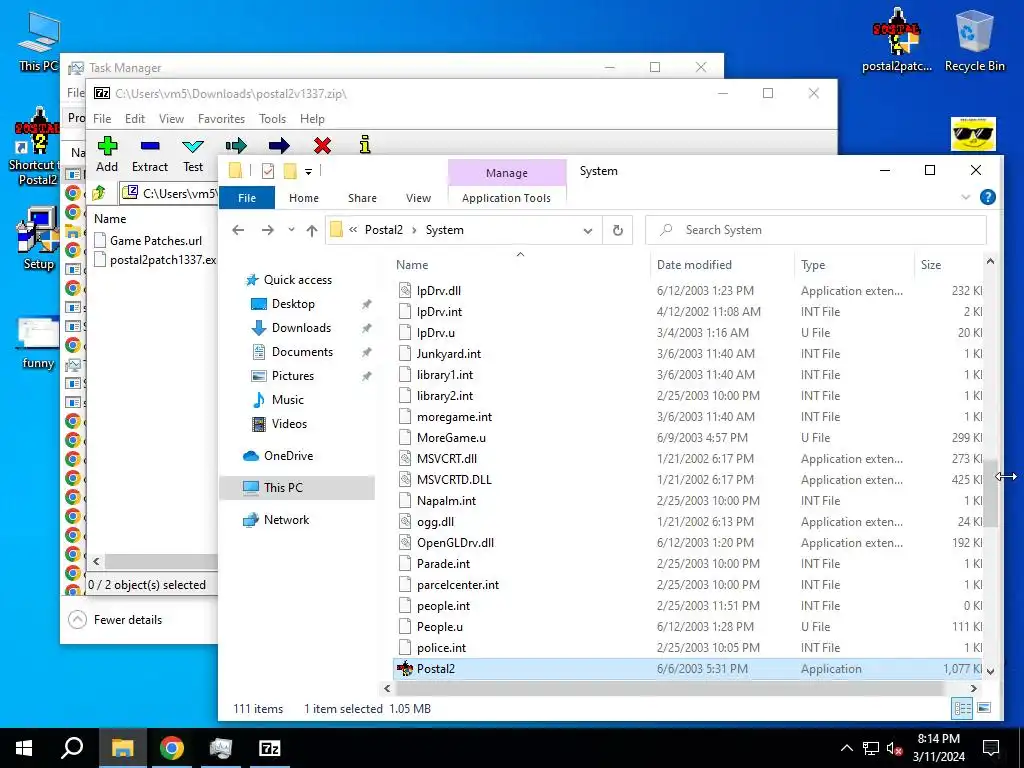Open Downloads in Quick access

tap(301, 328)
